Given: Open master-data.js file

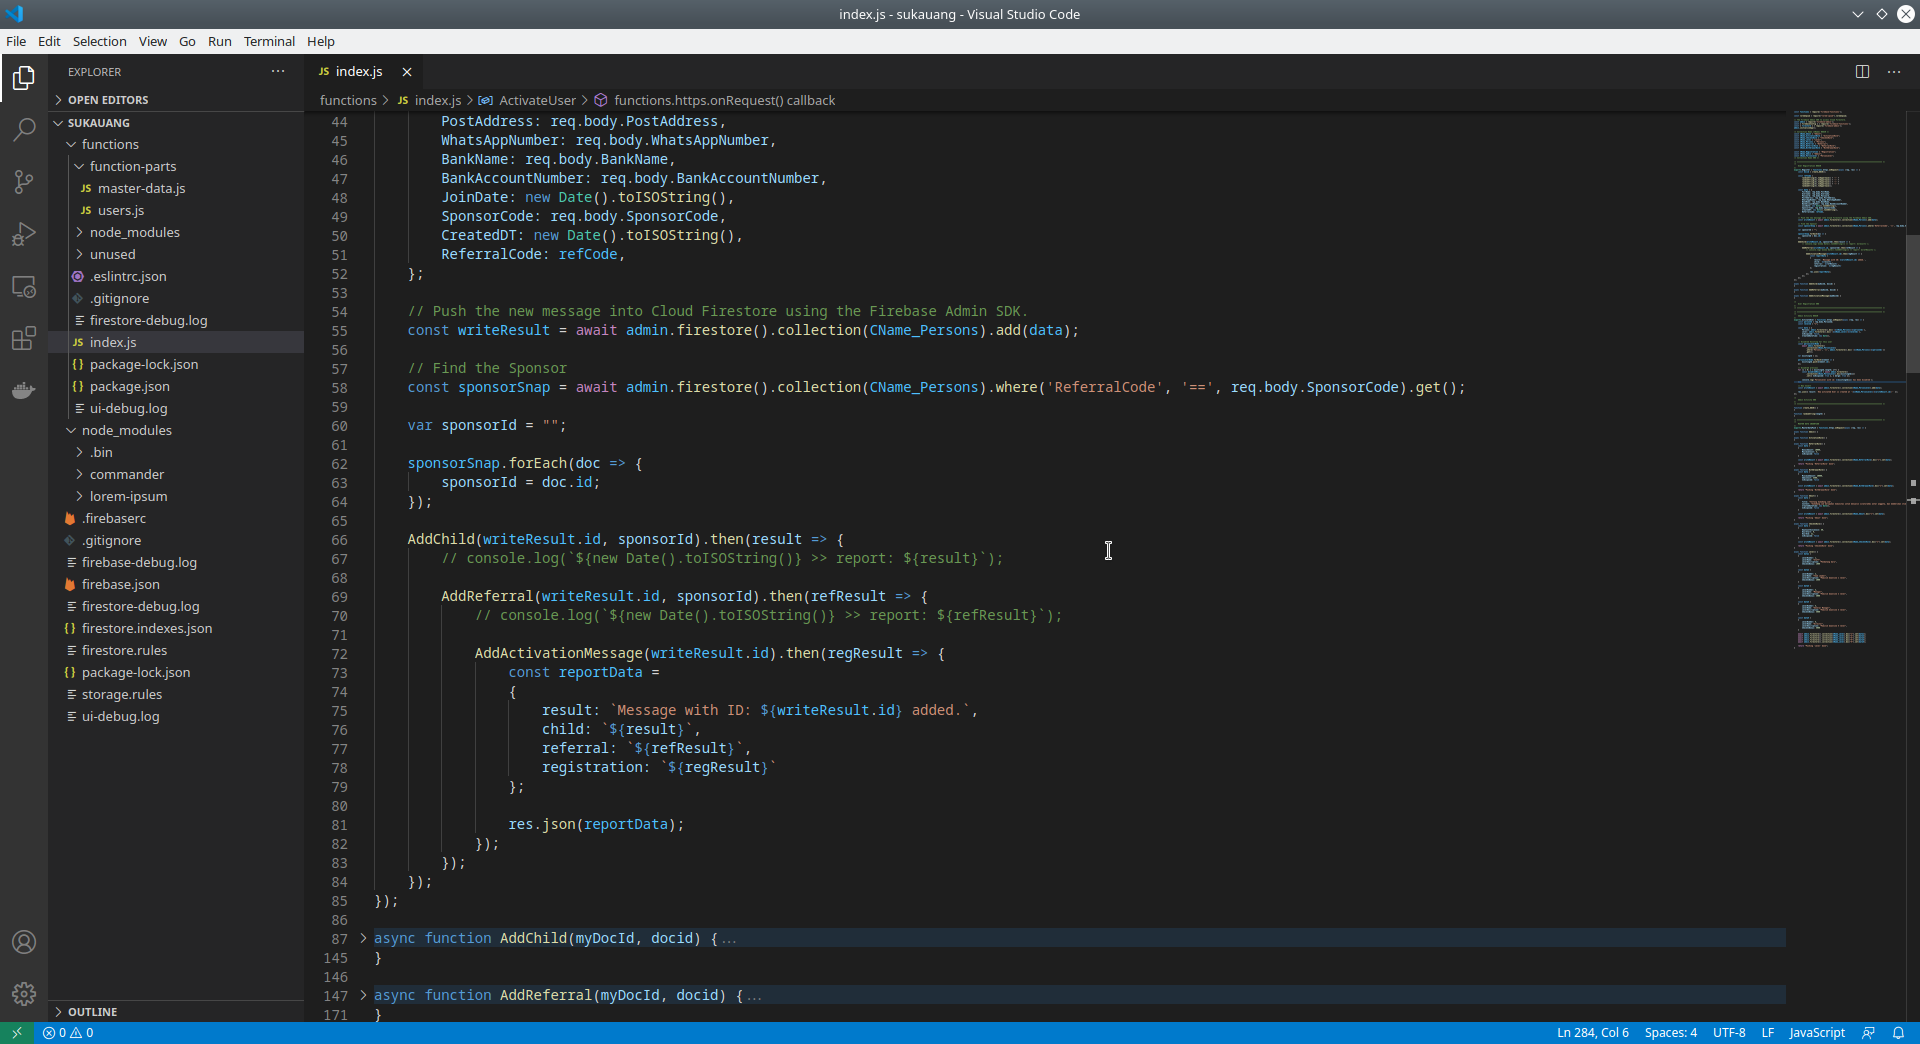Looking at the screenshot, I should 176,189.
